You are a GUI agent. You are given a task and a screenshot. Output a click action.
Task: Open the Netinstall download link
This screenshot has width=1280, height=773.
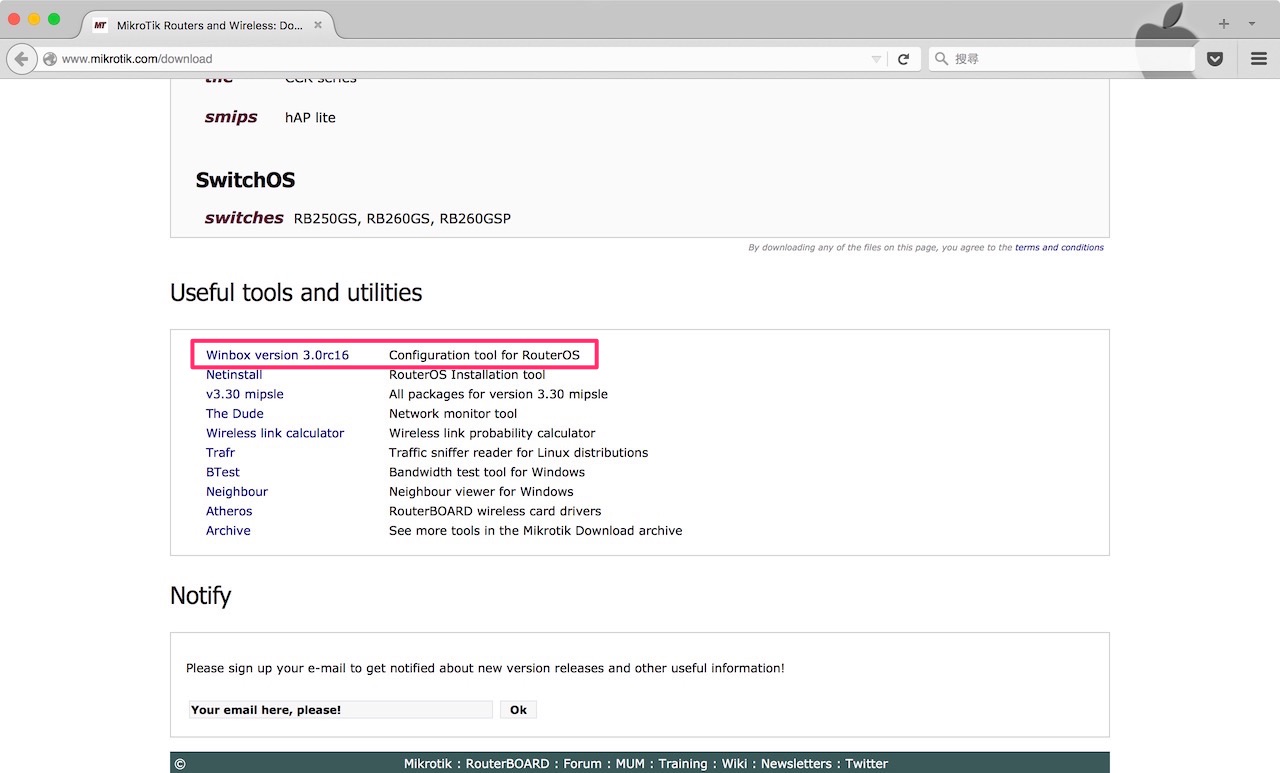[234, 375]
